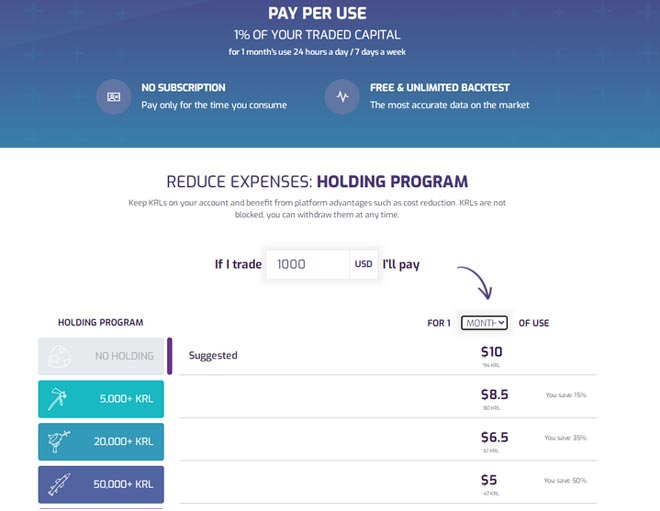Click the $5 monthly price
Screen dimensions: 660x511
pos(489,480)
